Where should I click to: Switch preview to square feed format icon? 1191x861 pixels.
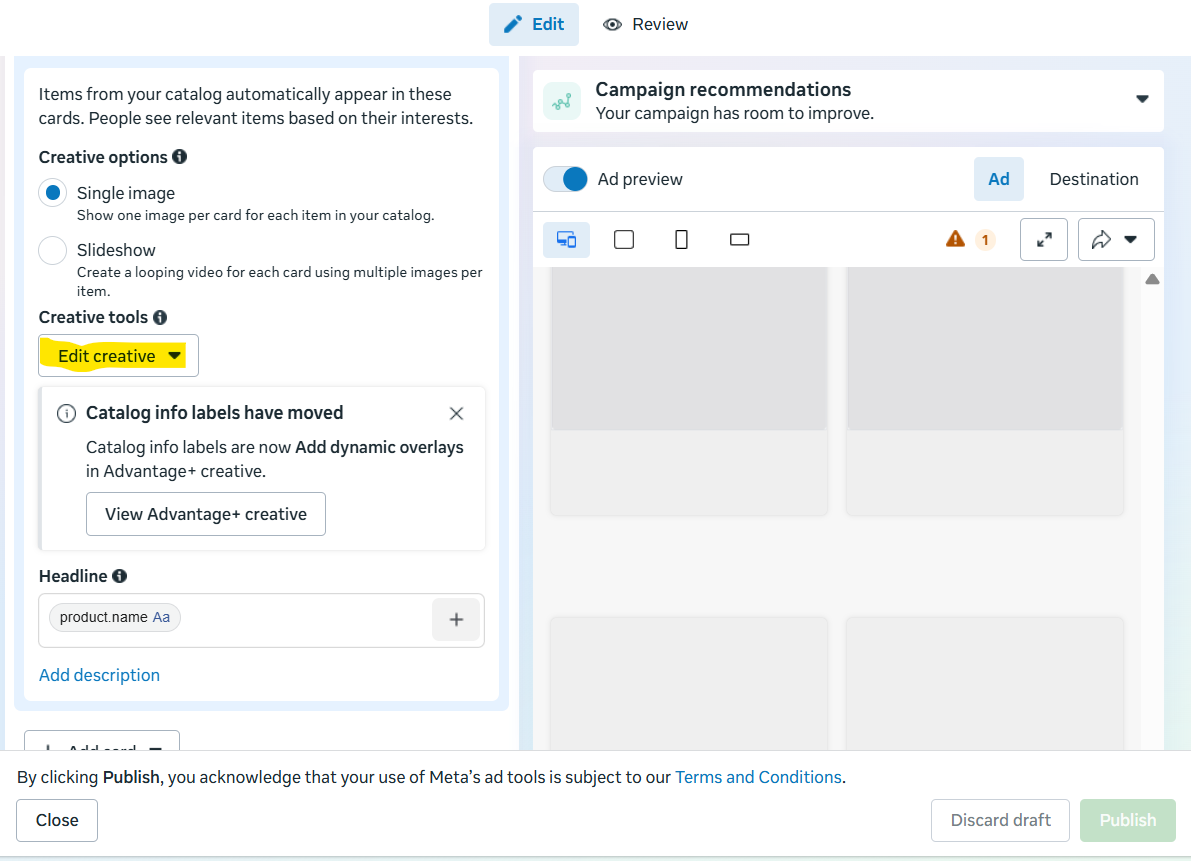pos(624,240)
